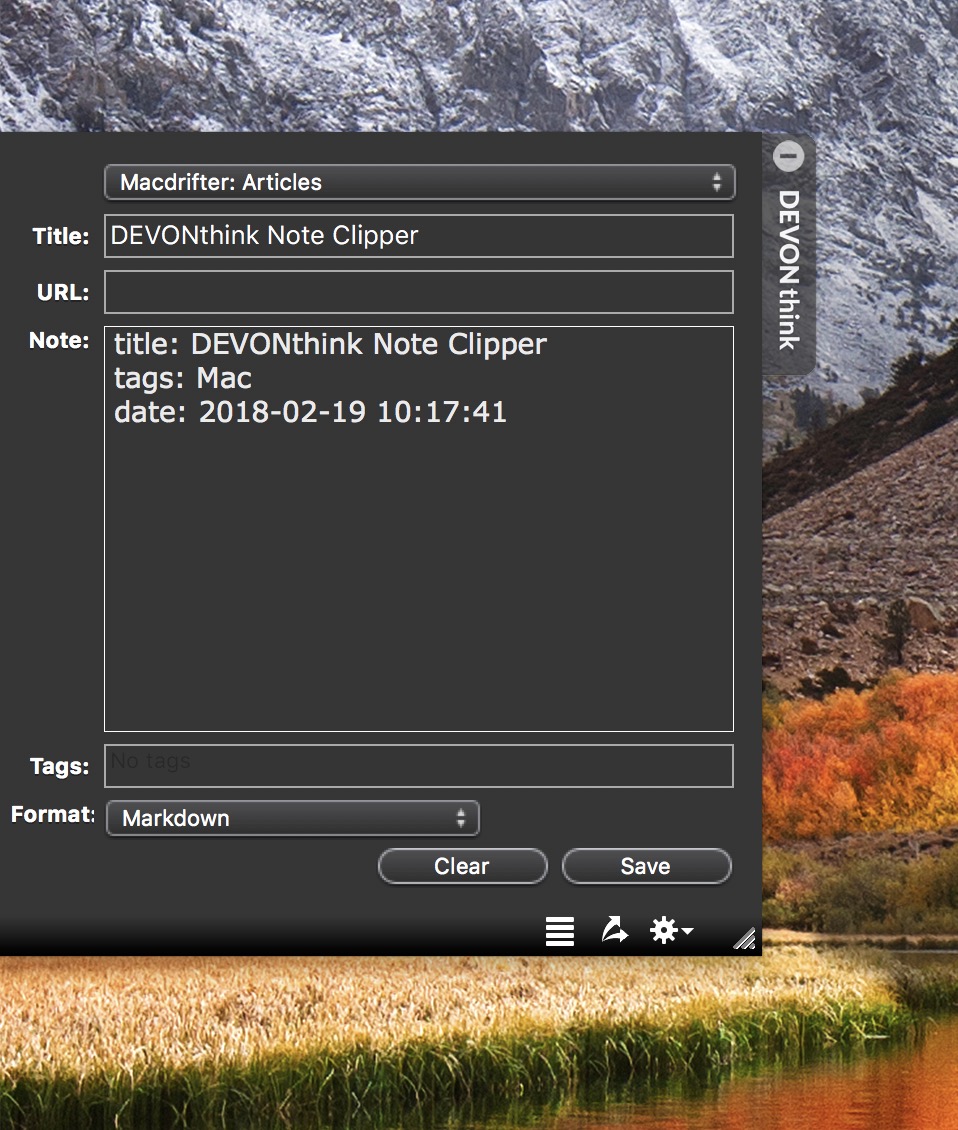This screenshot has height=1130, width=958.
Task: Click the "tags: Mac" line in the note
Action: 183,378
